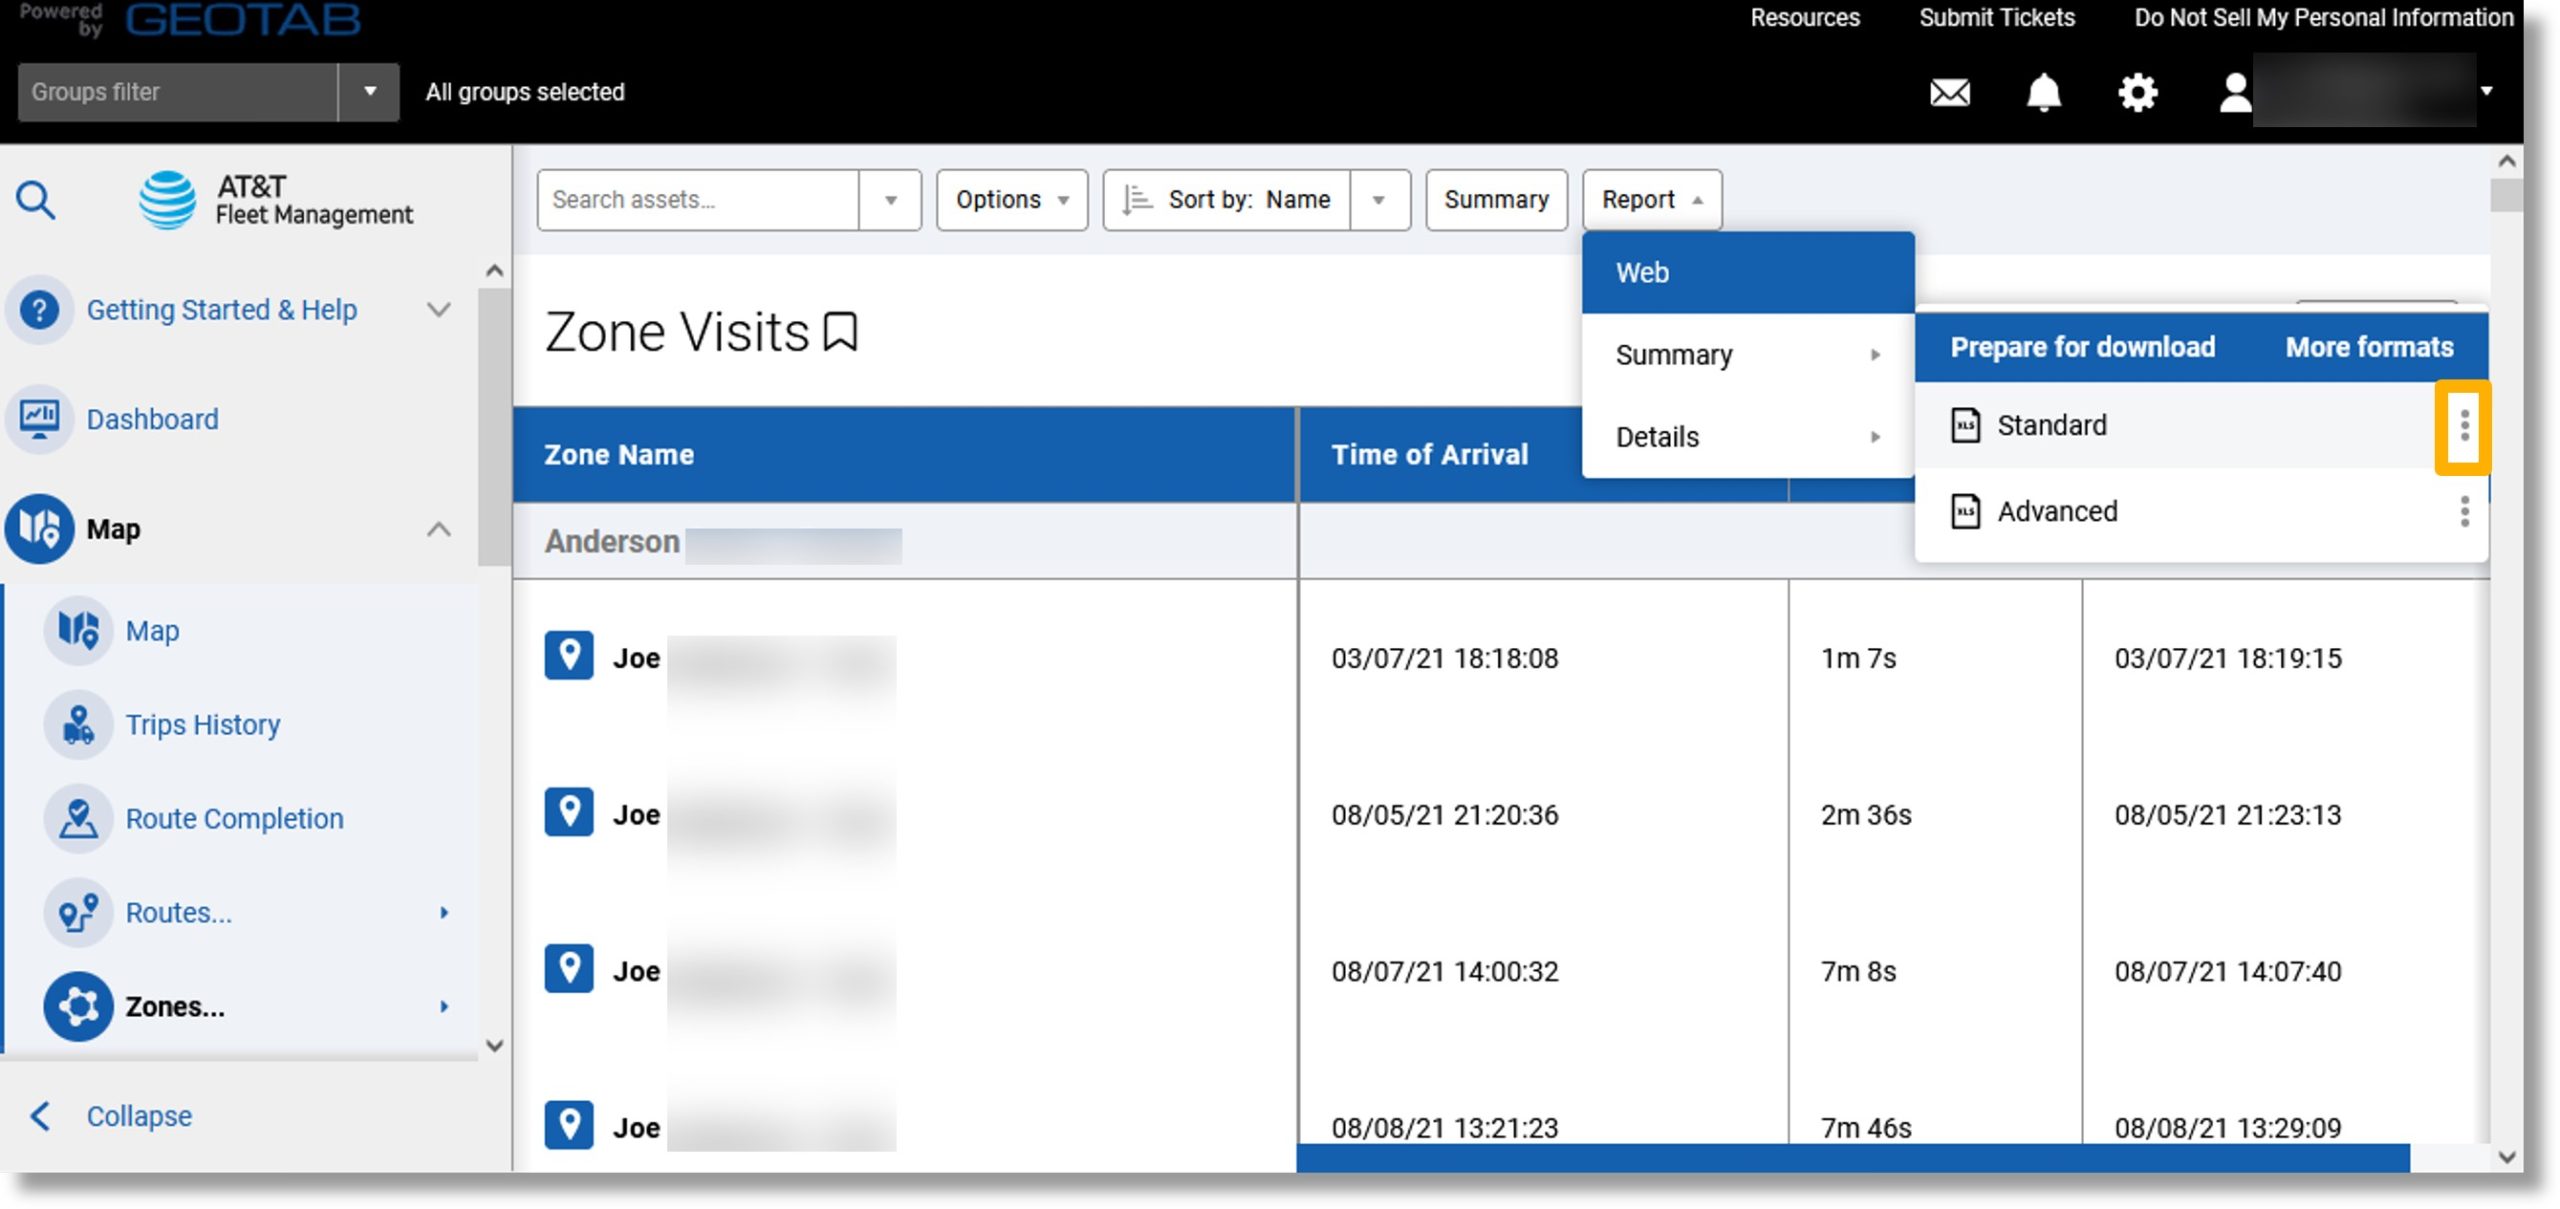Open the Search assets dropdown arrow
This screenshot has height=1209, width=2560.
(890, 200)
